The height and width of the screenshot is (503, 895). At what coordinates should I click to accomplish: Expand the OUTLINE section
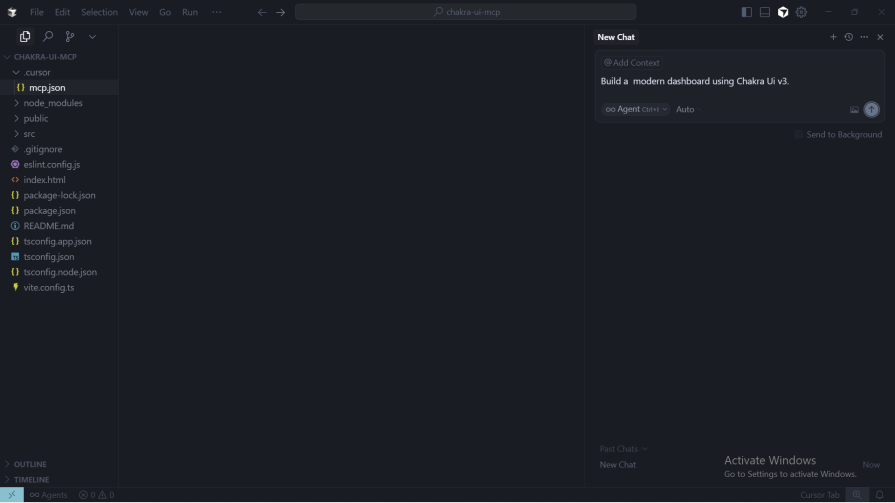[30, 464]
